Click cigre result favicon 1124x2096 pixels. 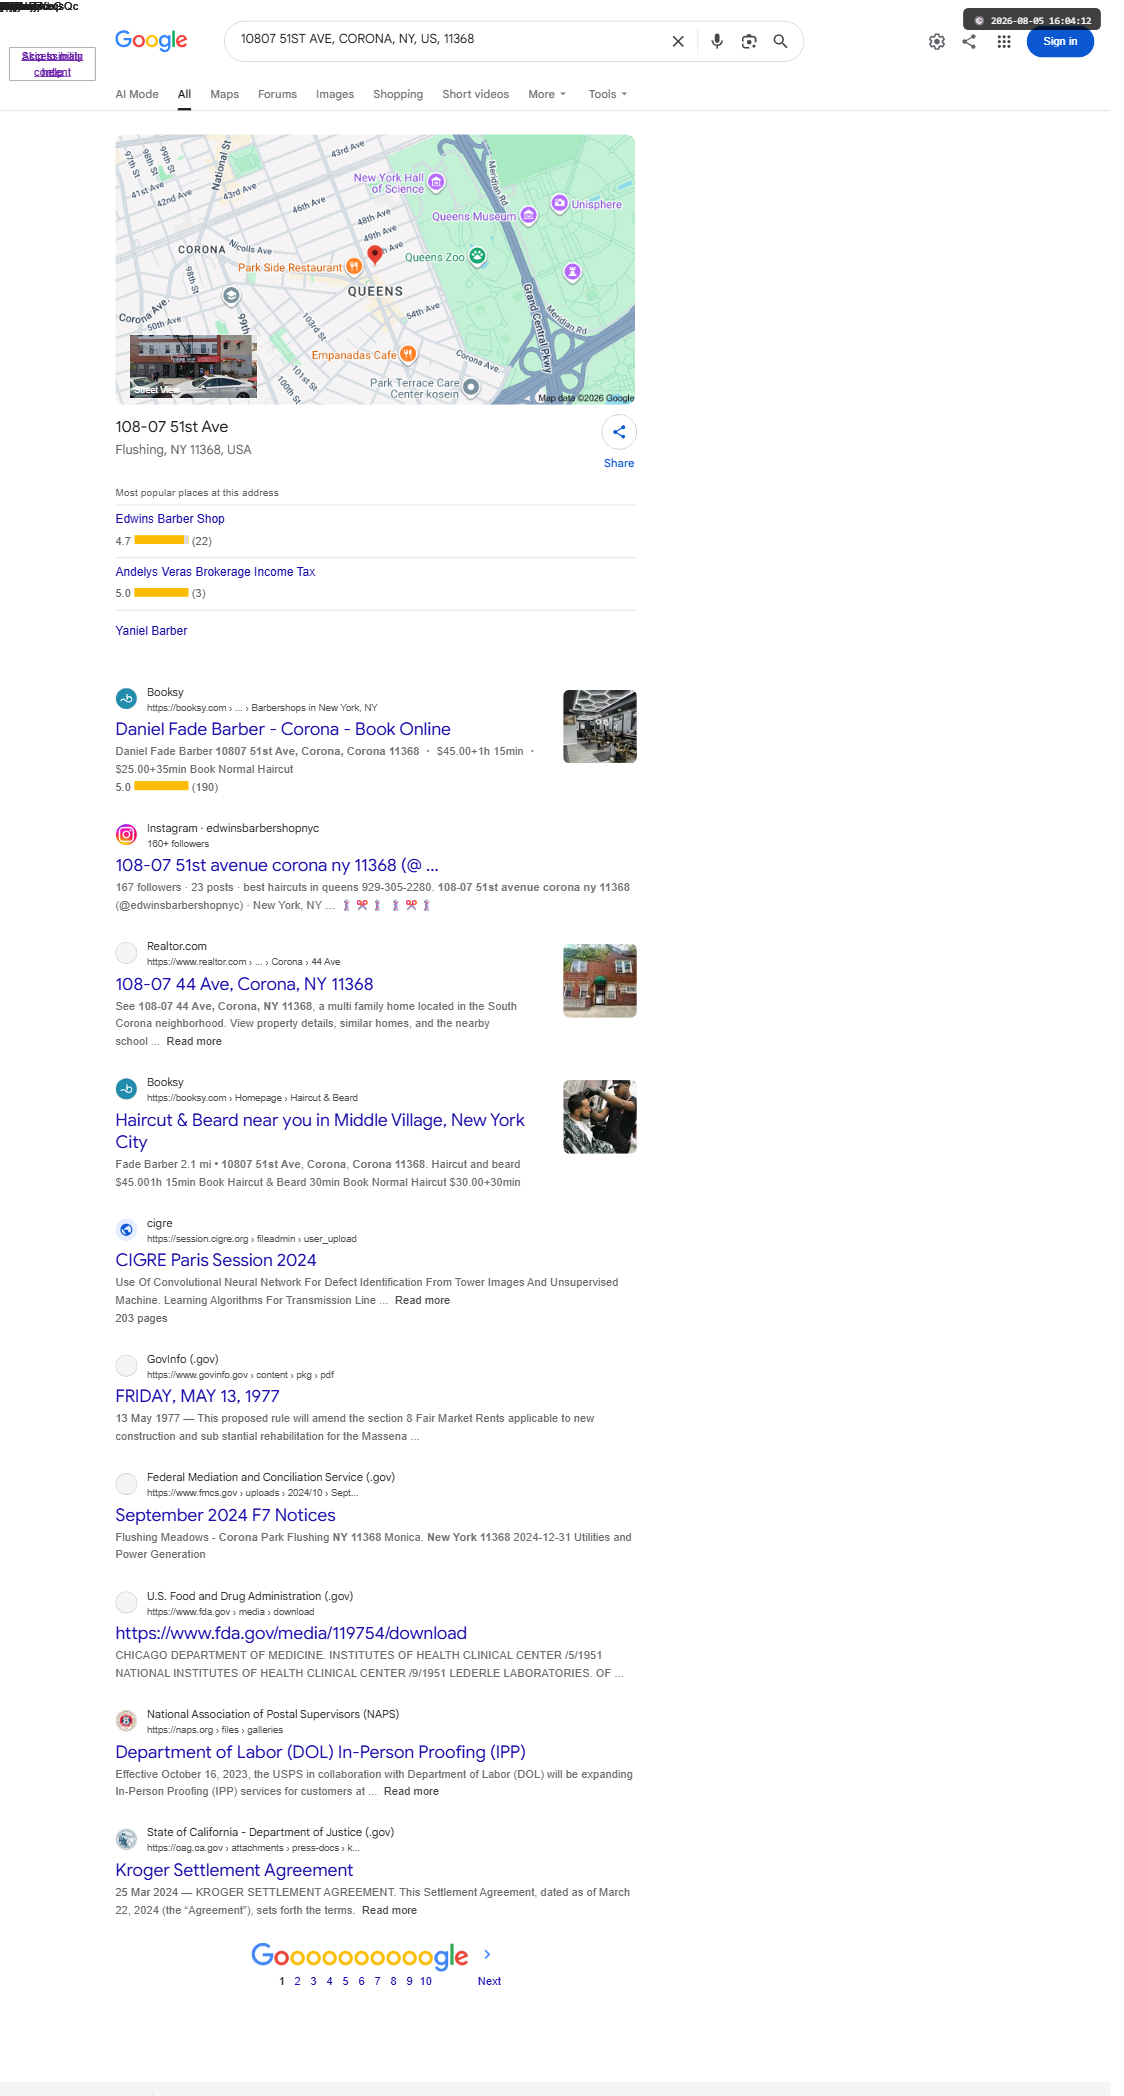(126, 1230)
